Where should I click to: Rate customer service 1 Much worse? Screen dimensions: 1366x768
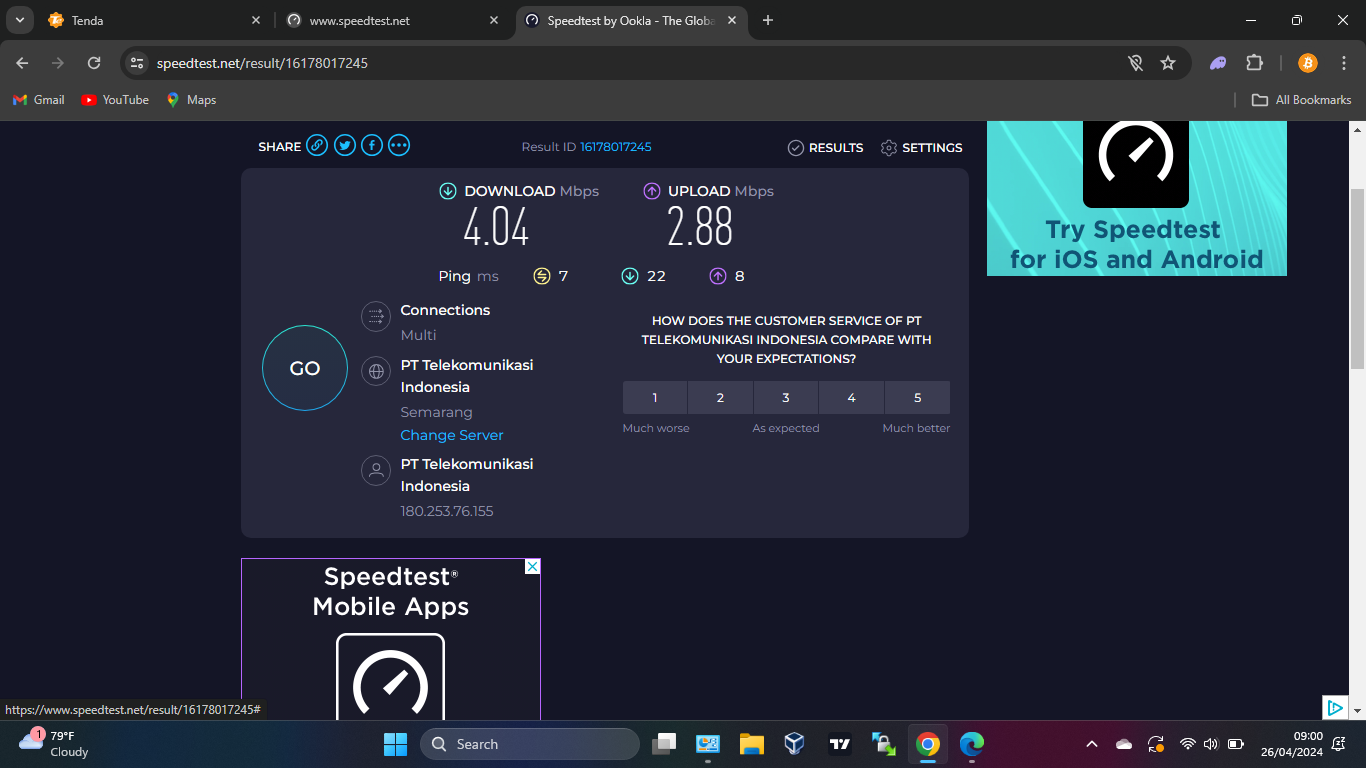655,398
